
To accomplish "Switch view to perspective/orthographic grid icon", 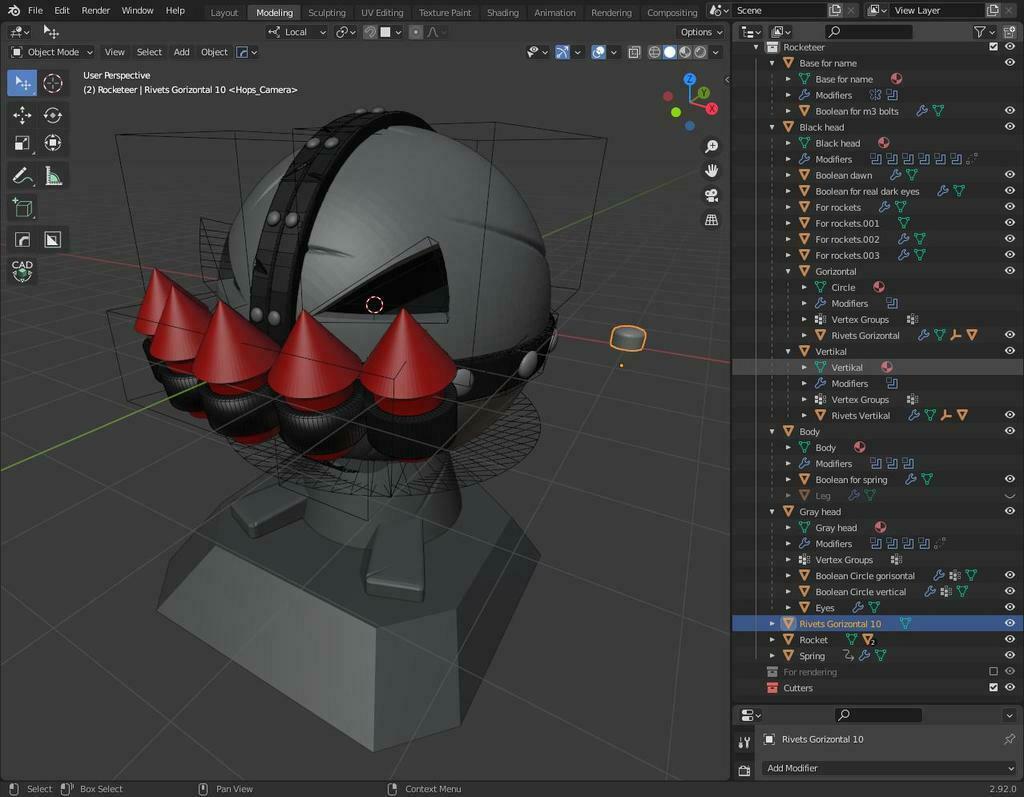I will (x=712, y=219).
